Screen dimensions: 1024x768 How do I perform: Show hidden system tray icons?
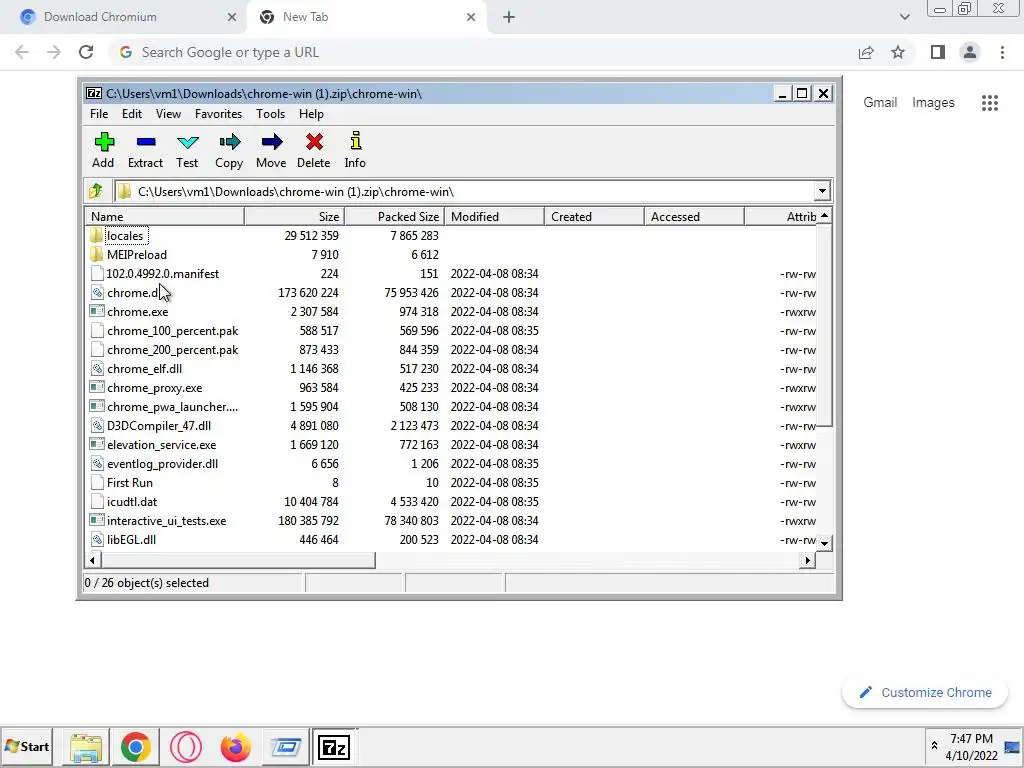click(x=934, y=745)
